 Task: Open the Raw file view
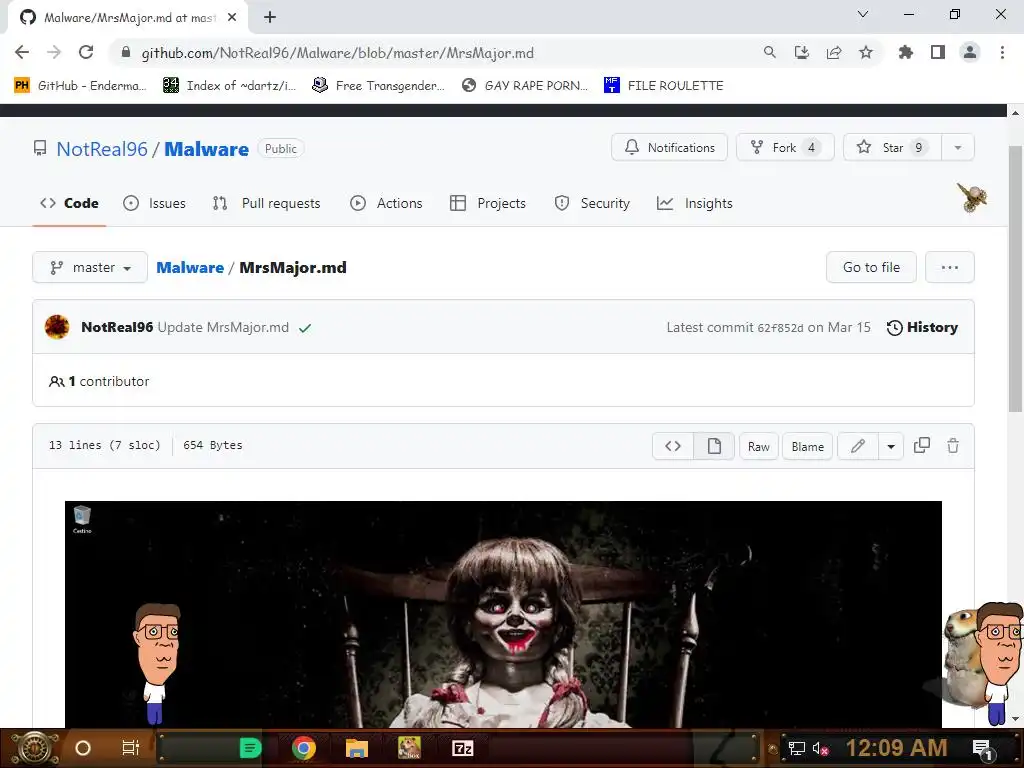758,446
